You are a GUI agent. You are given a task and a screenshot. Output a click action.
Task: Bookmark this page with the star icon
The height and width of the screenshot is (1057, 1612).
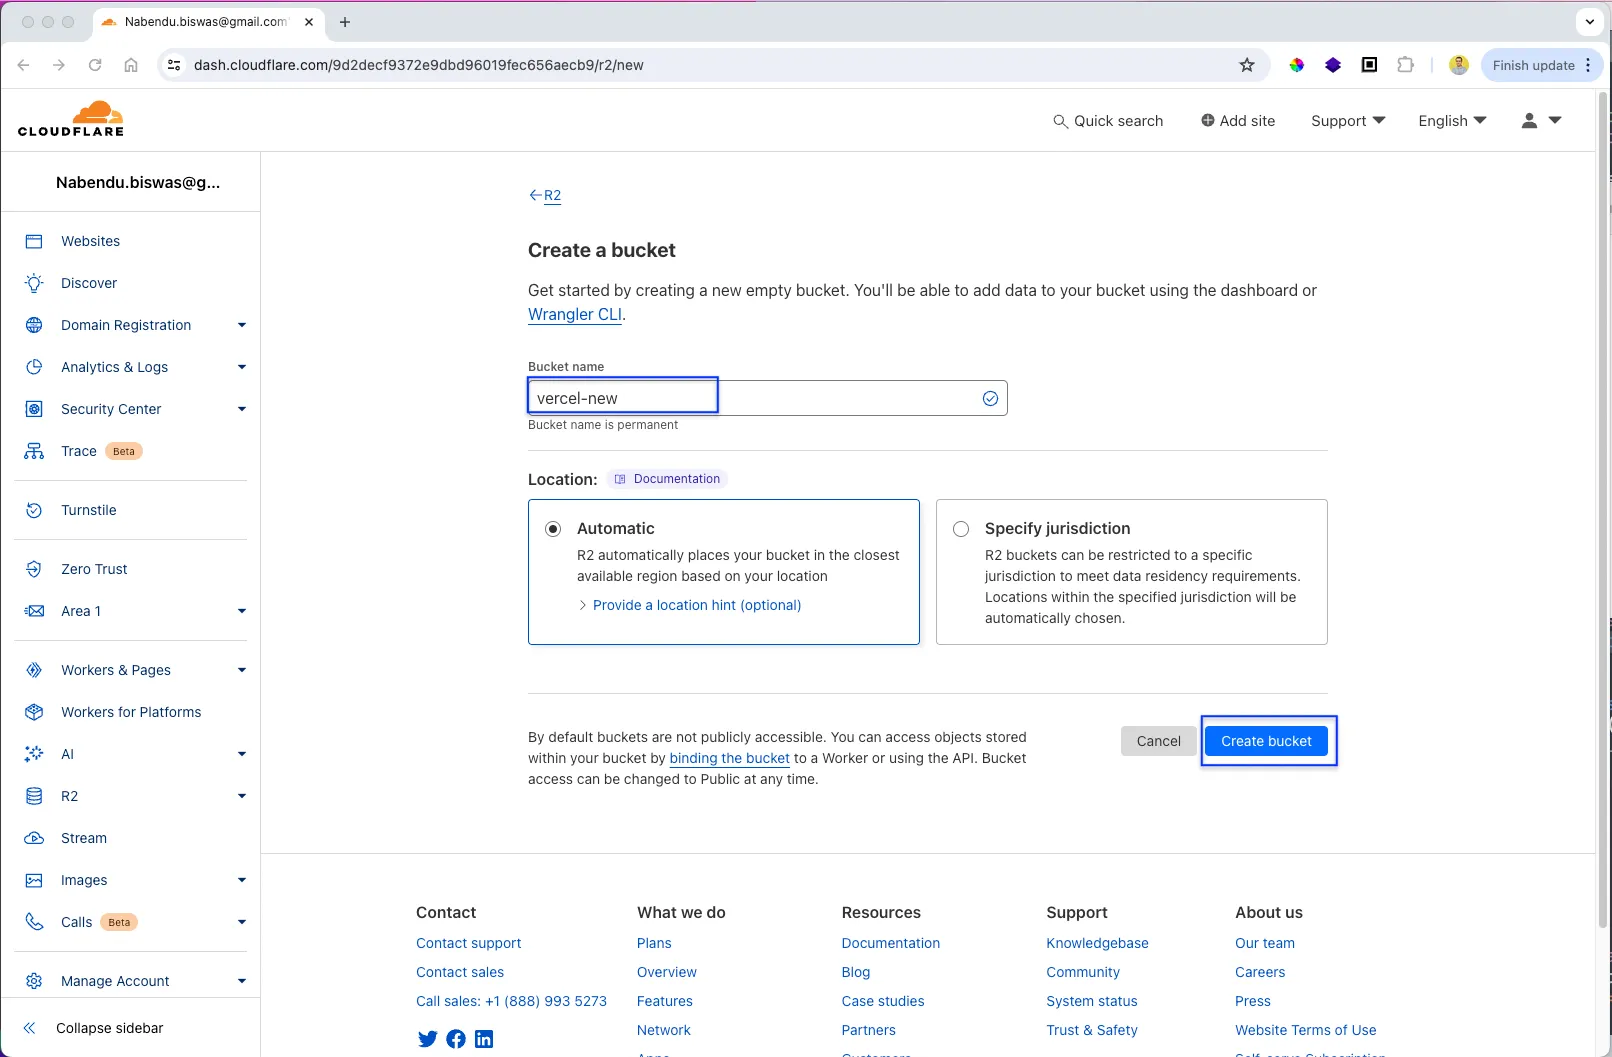click(x=1247, y=65)
